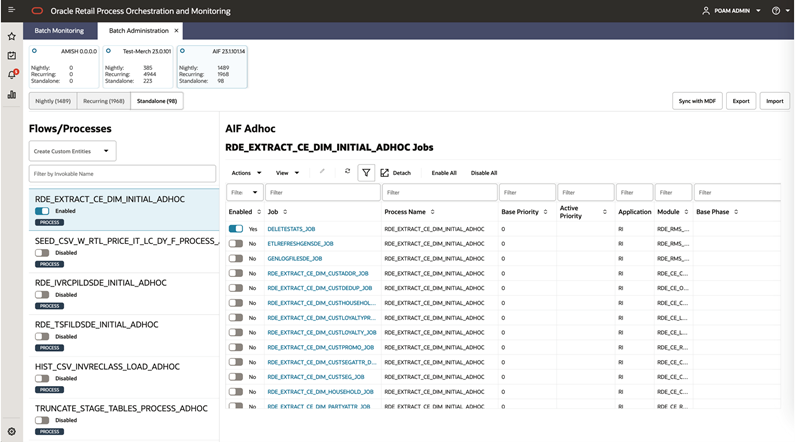Sort by Module column arrows
The height and width of the screenshot is (442, 795).
686,212
